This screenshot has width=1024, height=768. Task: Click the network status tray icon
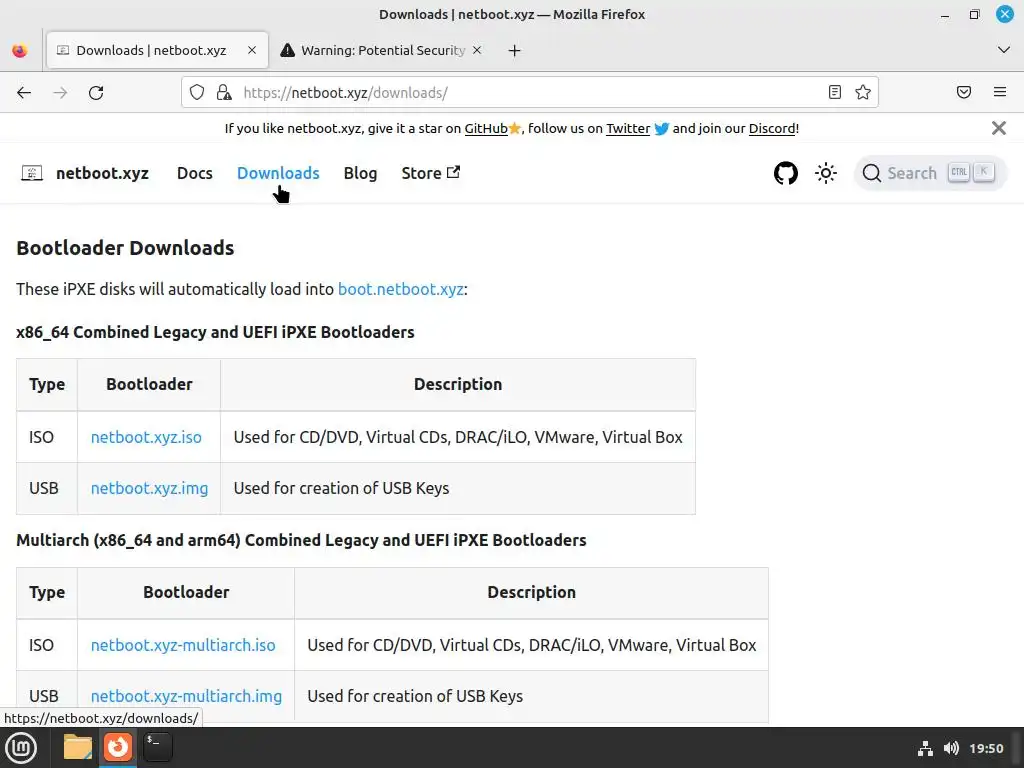[925, 748]
